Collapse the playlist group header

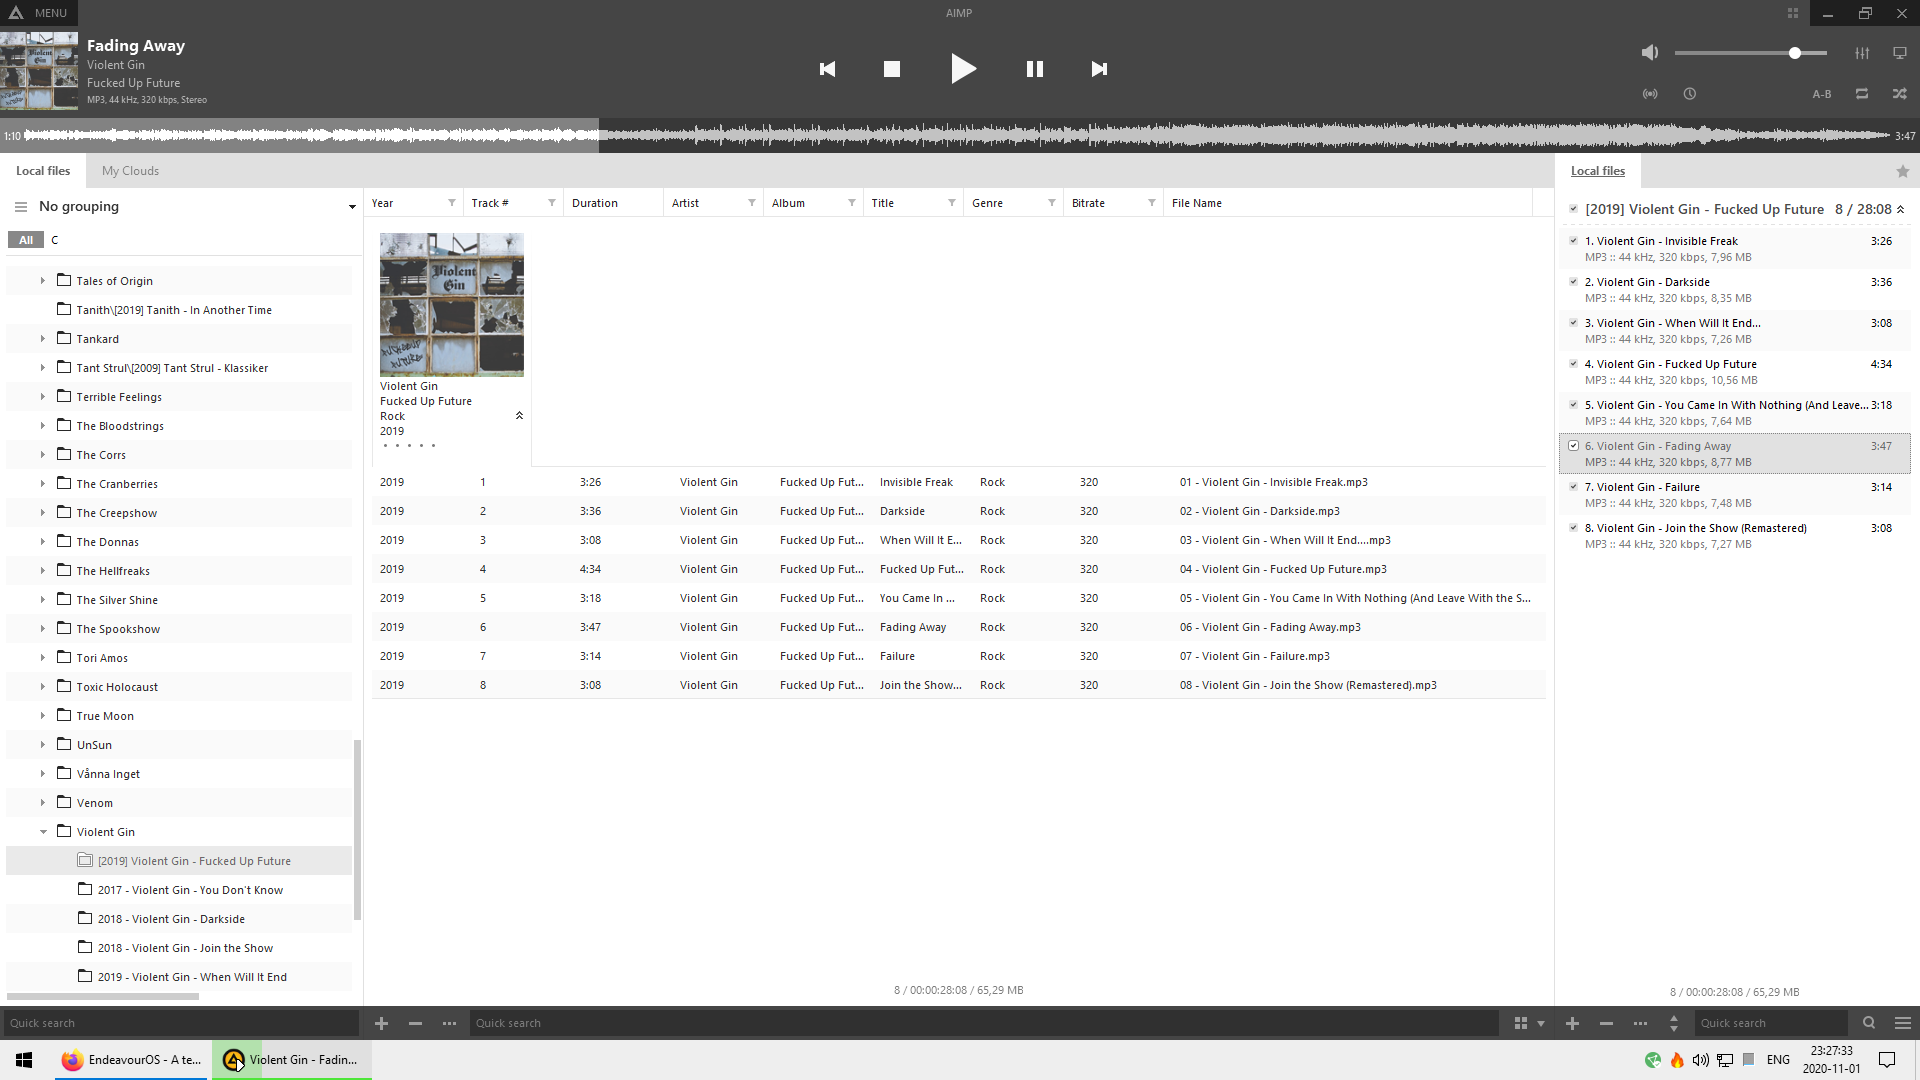point(1900,210)
